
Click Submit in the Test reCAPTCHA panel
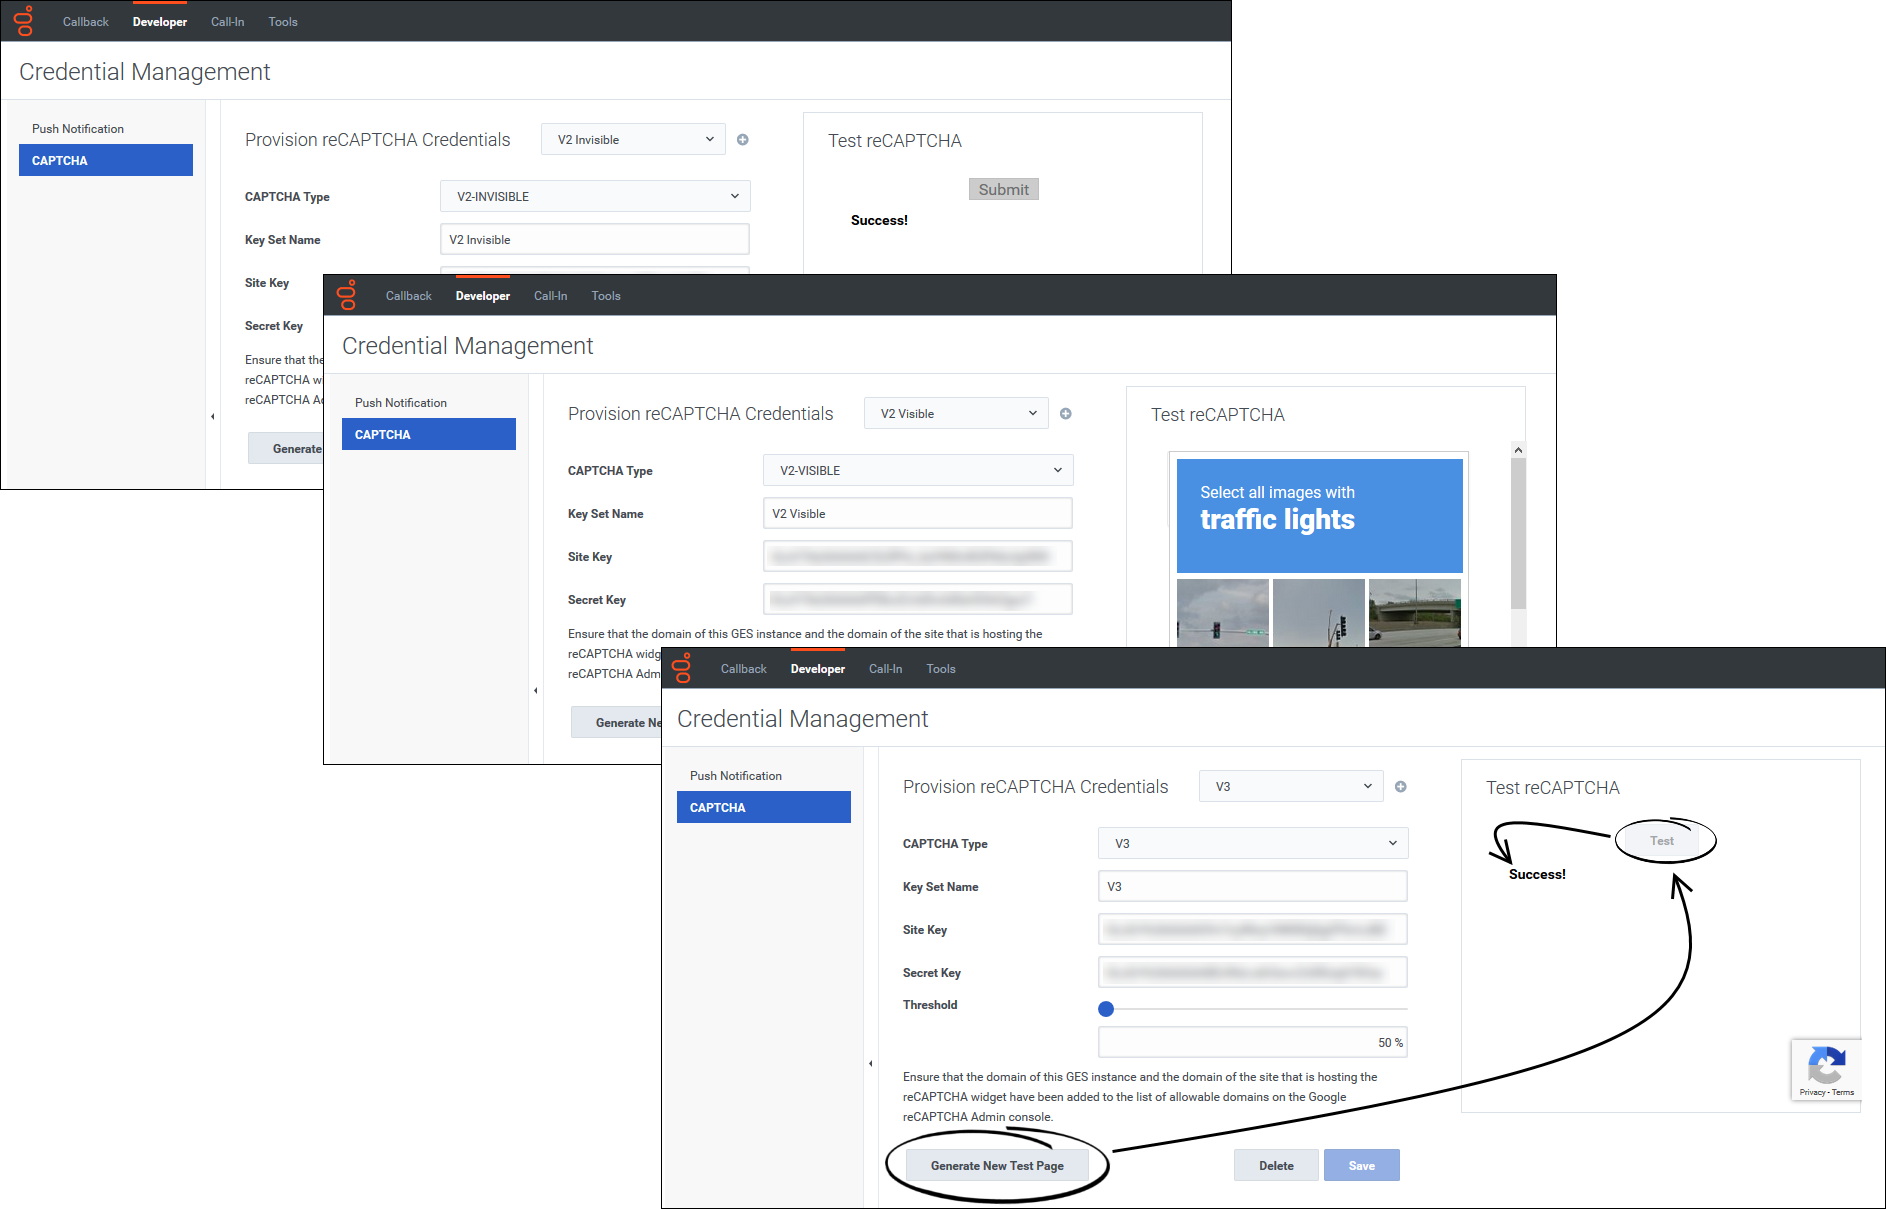coord(1003,188)
